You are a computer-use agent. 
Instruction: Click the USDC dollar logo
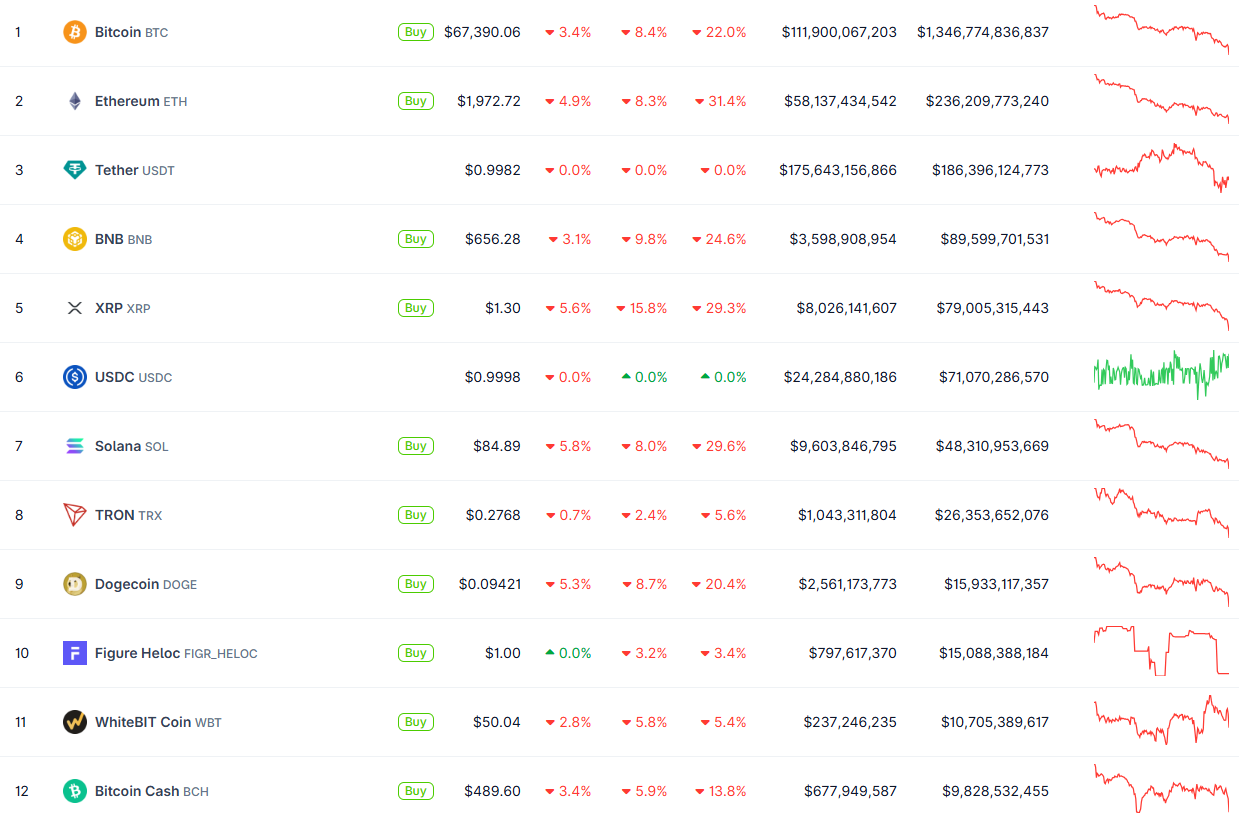tap(75, 377)
